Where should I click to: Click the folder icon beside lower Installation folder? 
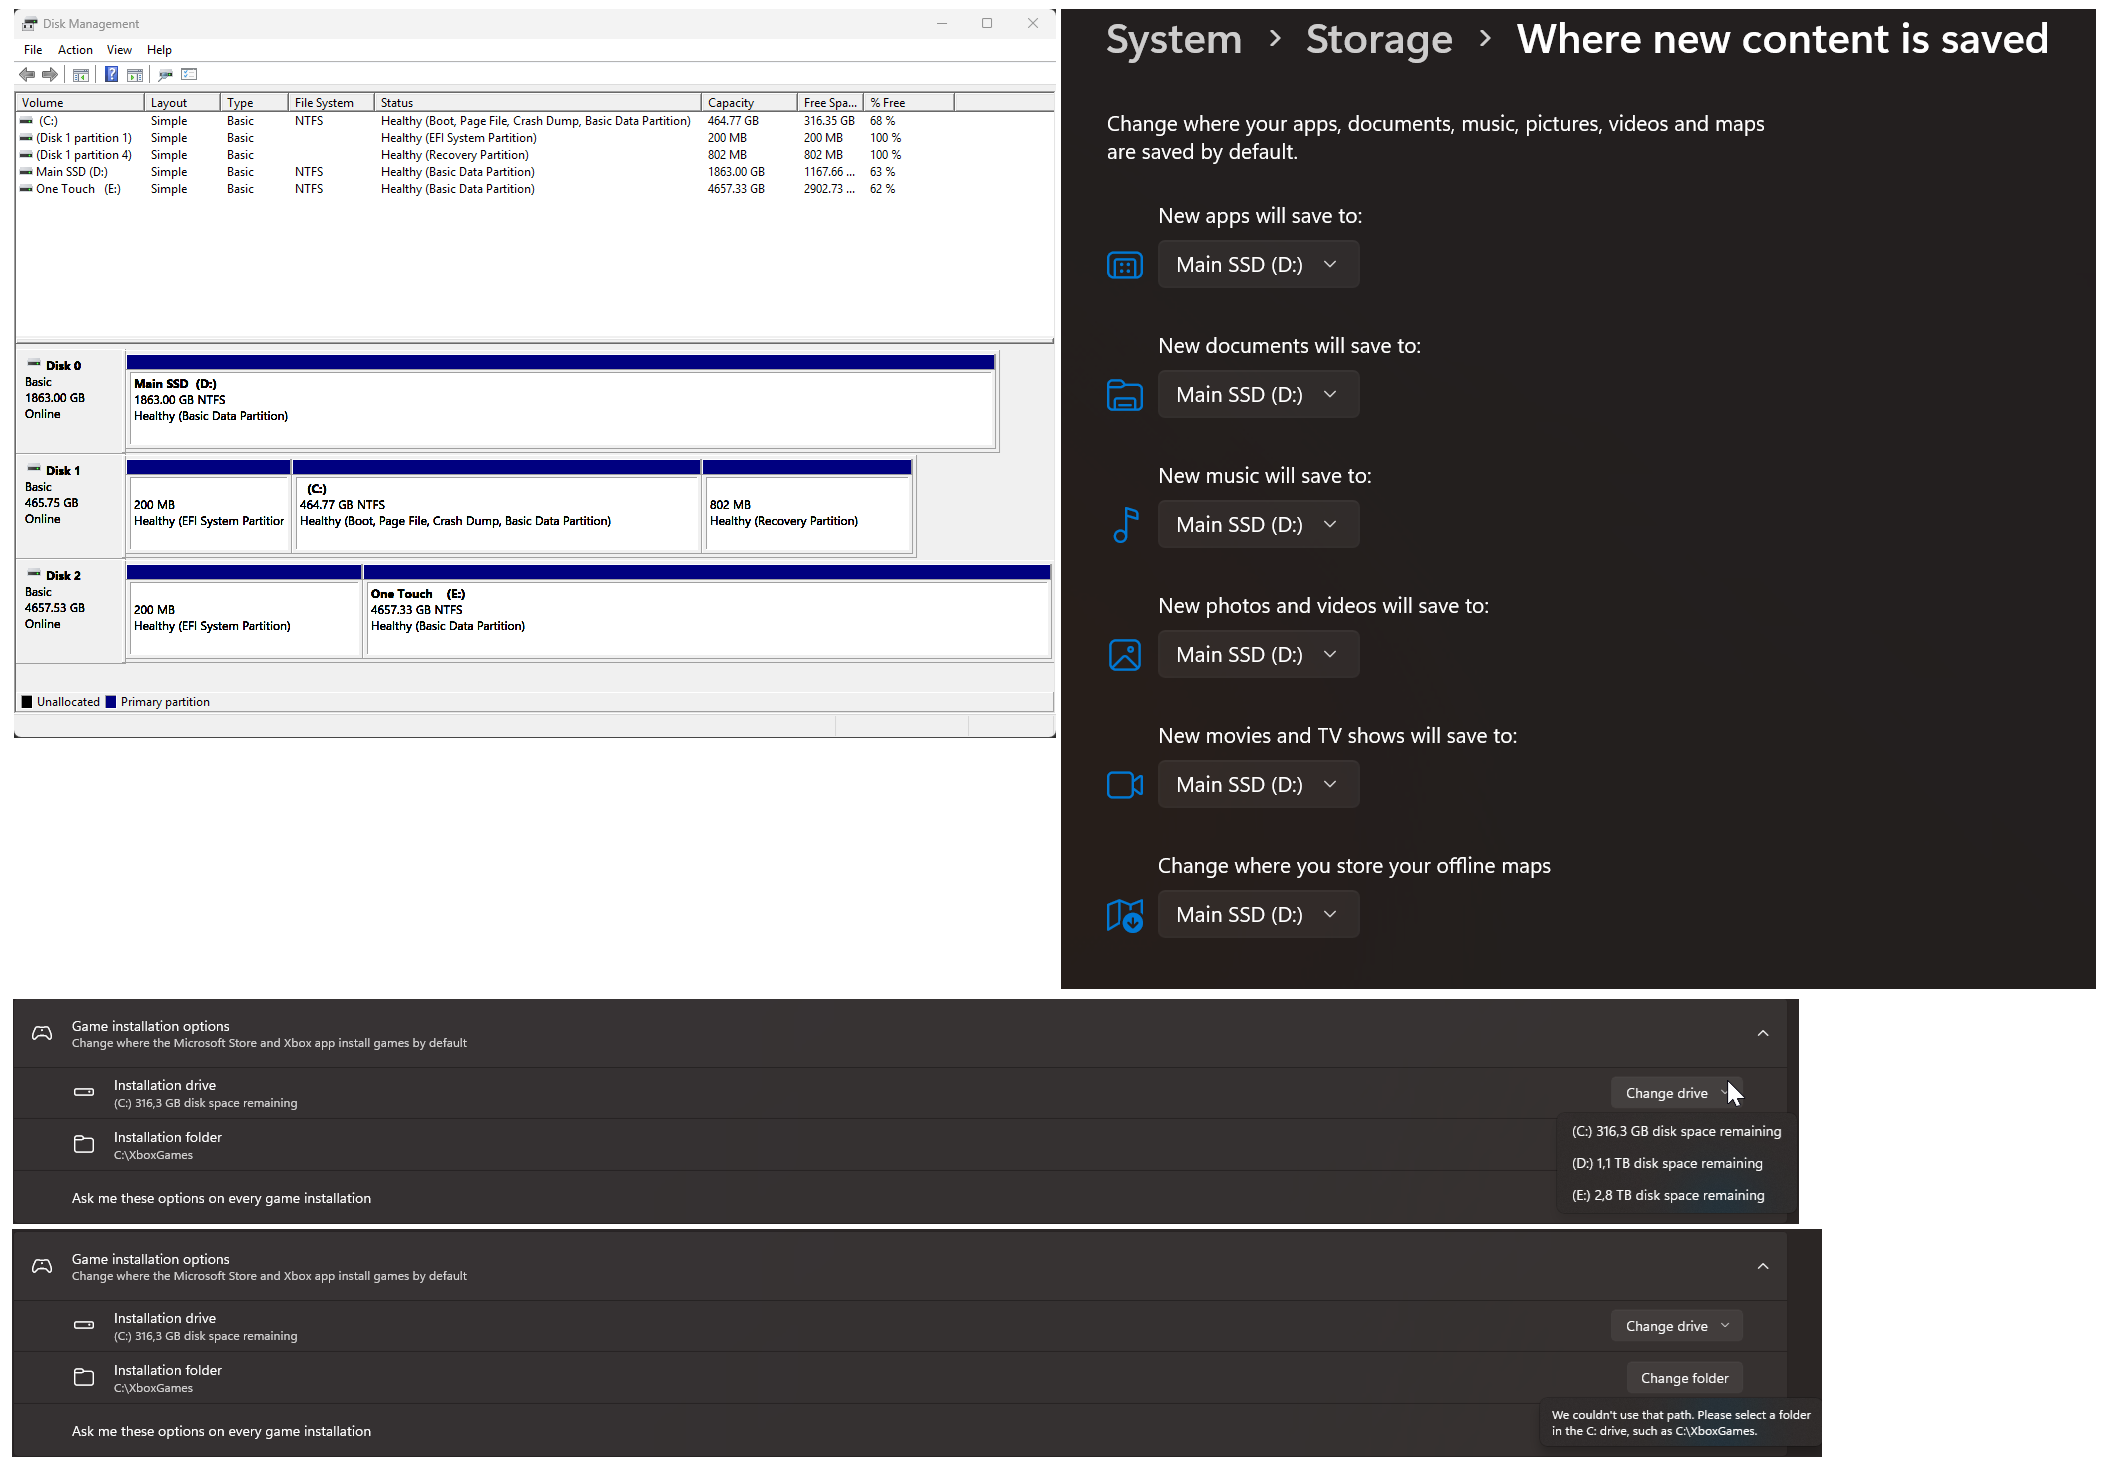click(84, 1377)
